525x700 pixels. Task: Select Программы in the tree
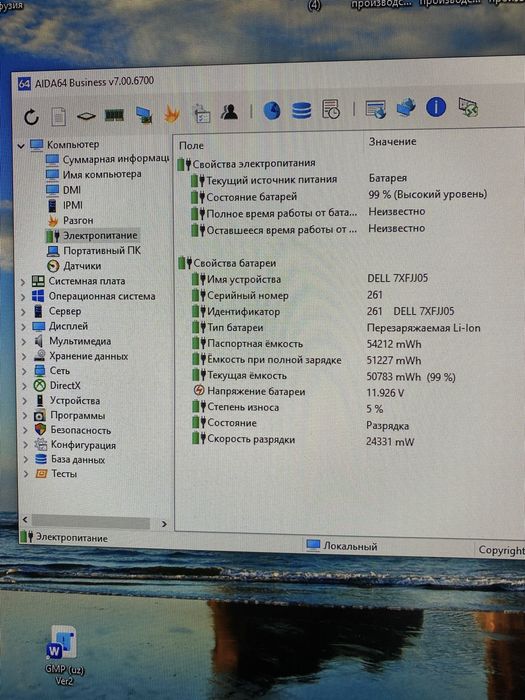pyautogui.click(x=70, y=416)
